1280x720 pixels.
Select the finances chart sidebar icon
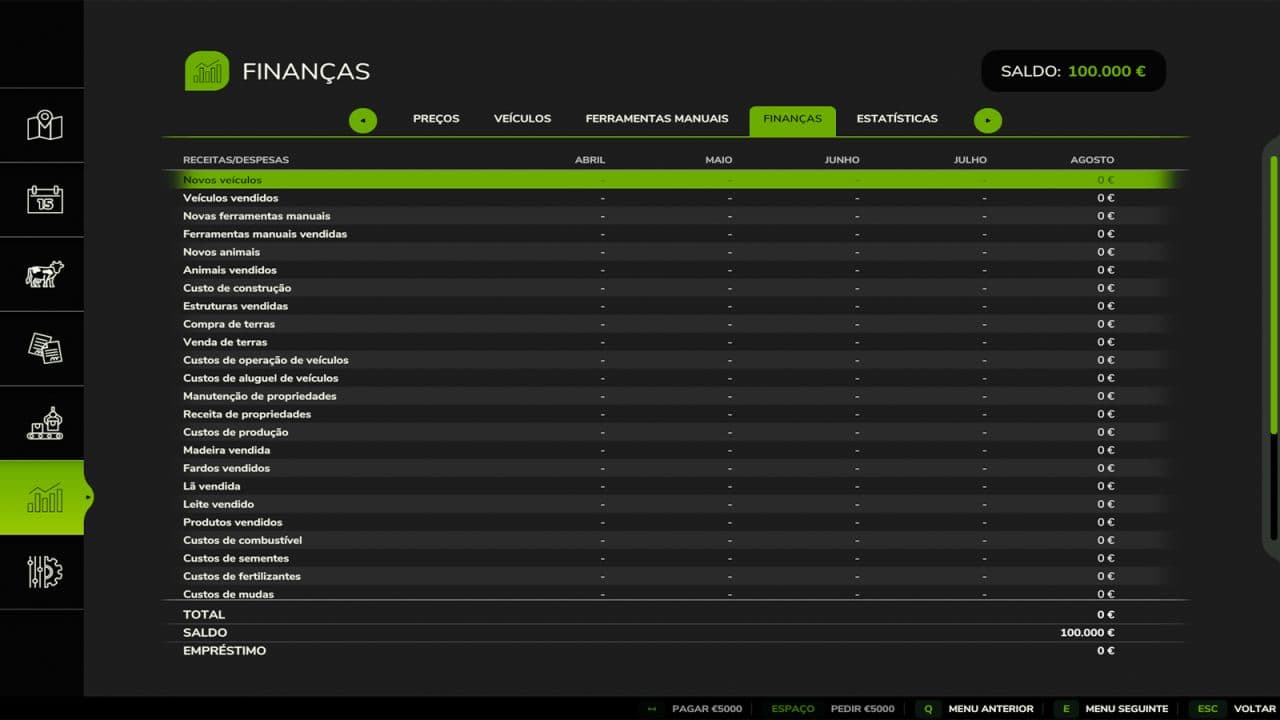44,498
